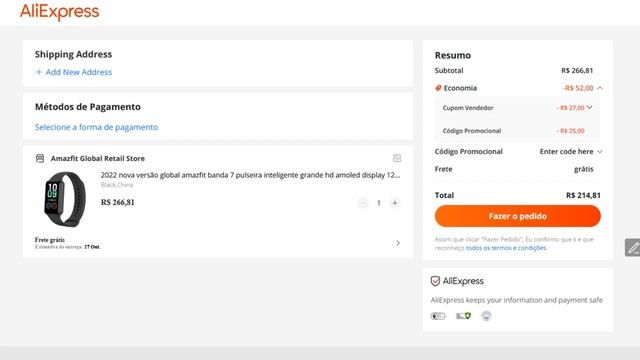
Task: Click the Fazer o pedido button
Action: [518, 216]
